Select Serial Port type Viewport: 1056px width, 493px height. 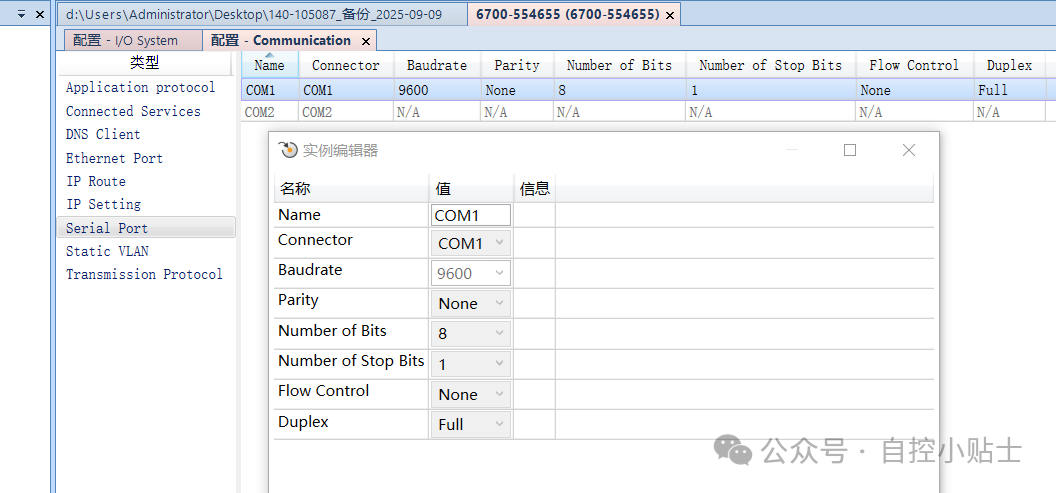[146, 228]
